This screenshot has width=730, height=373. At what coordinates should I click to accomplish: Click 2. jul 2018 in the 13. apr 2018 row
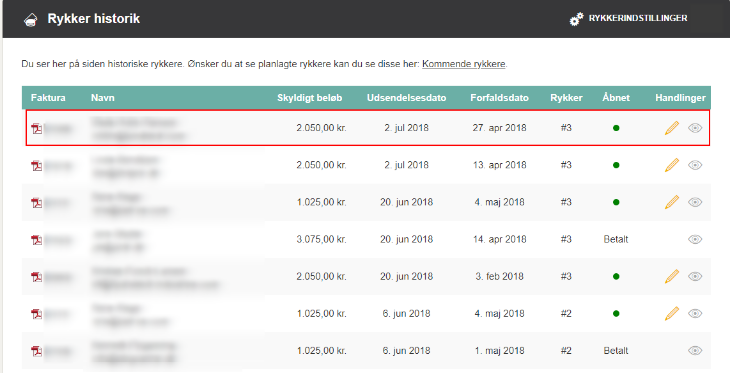[406, 165]
